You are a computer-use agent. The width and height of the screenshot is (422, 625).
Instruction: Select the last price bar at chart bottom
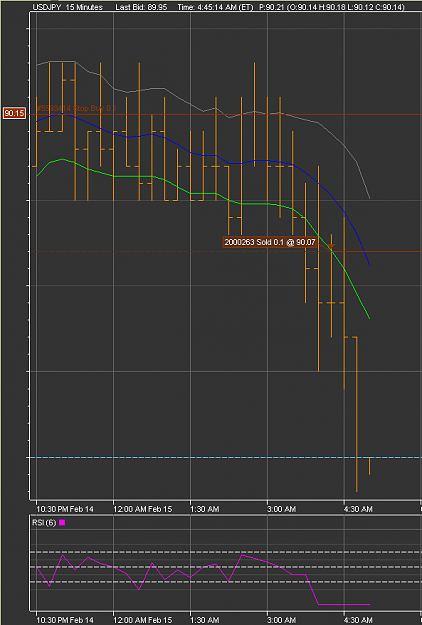pyautogui.click(x=369, y=466)
